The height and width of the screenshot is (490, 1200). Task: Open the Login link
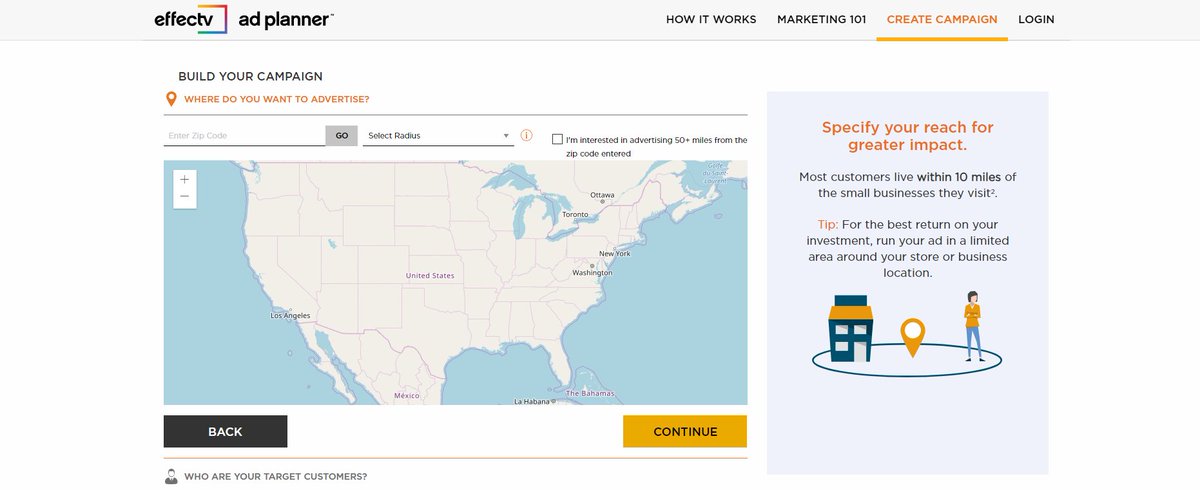point(1036,19)
